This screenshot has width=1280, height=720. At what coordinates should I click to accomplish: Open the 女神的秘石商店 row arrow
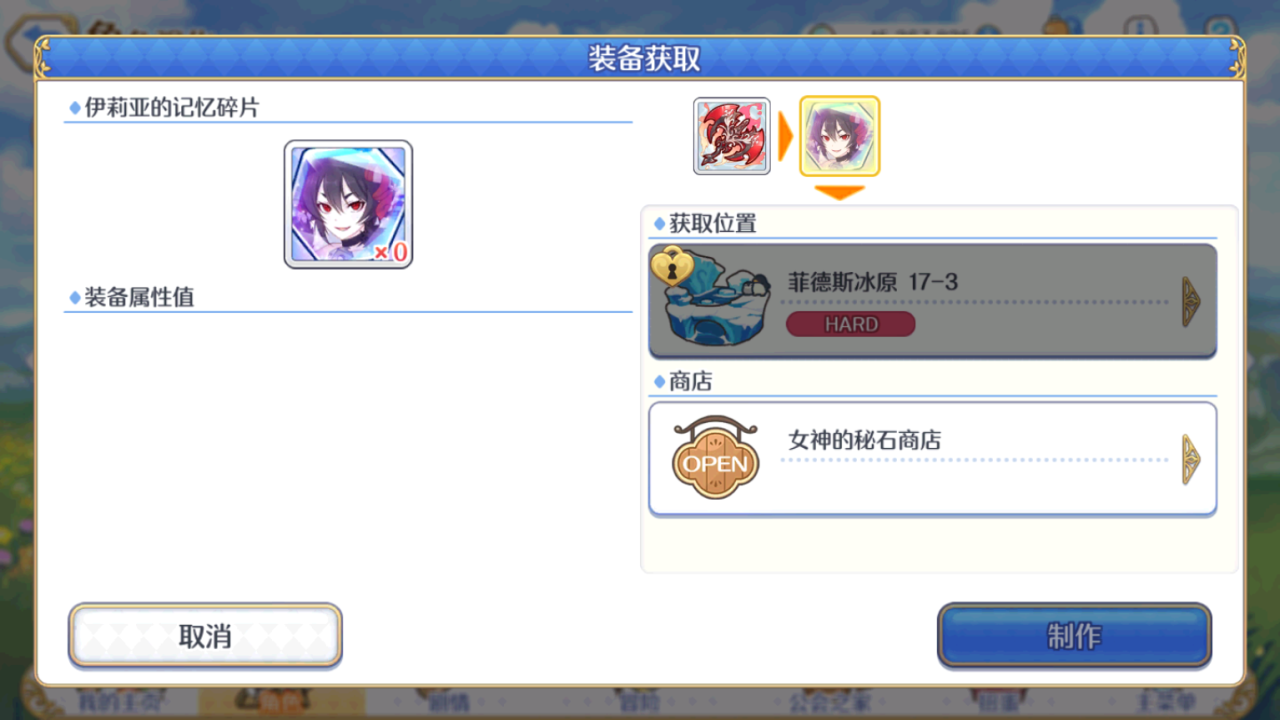pos(1191,459)
